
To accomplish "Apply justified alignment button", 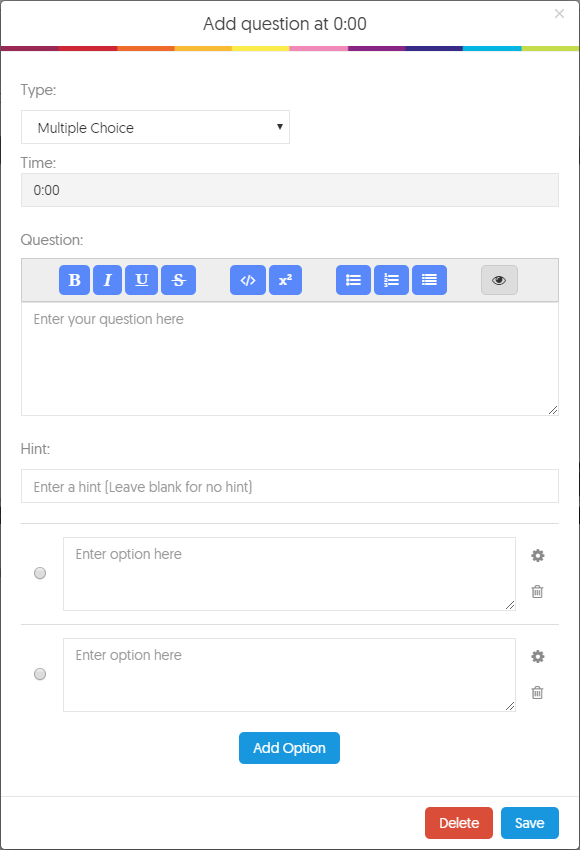I will pos(429,280).
